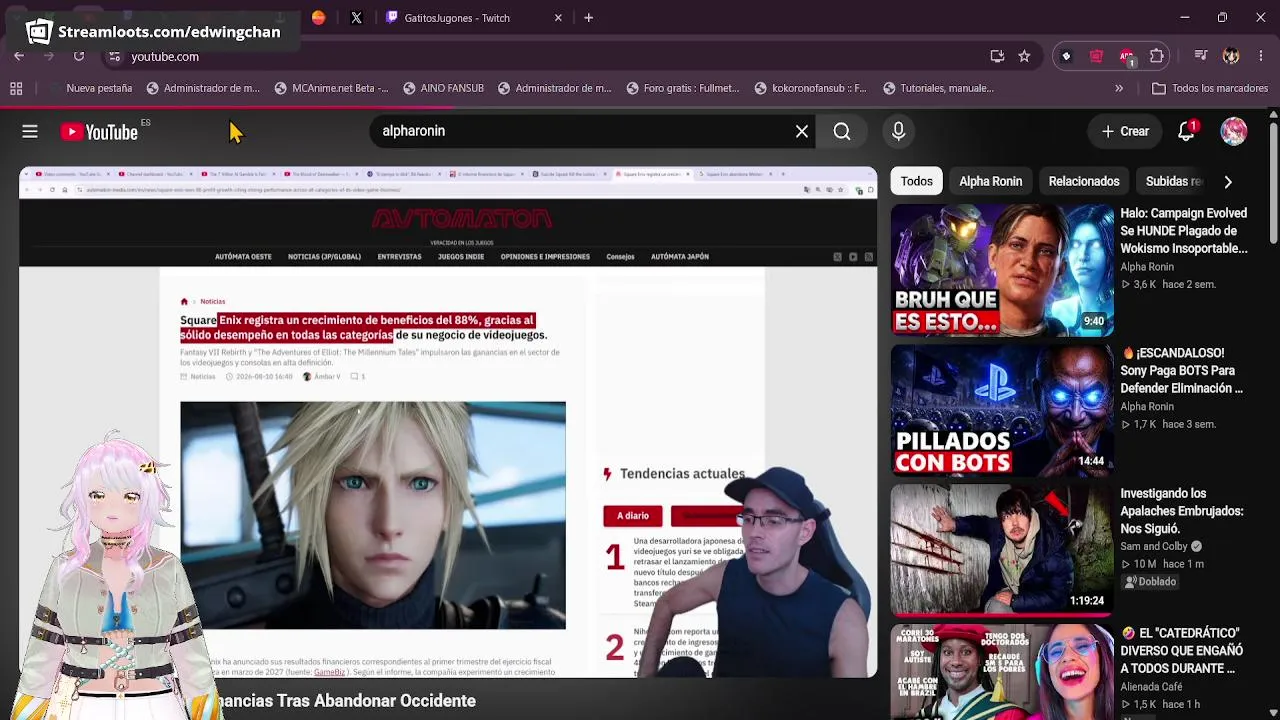The height and width of the screenshot is (720, 1280).
Task: Open the apps grid in the bookmarks bar
Action: pos(16,88)
